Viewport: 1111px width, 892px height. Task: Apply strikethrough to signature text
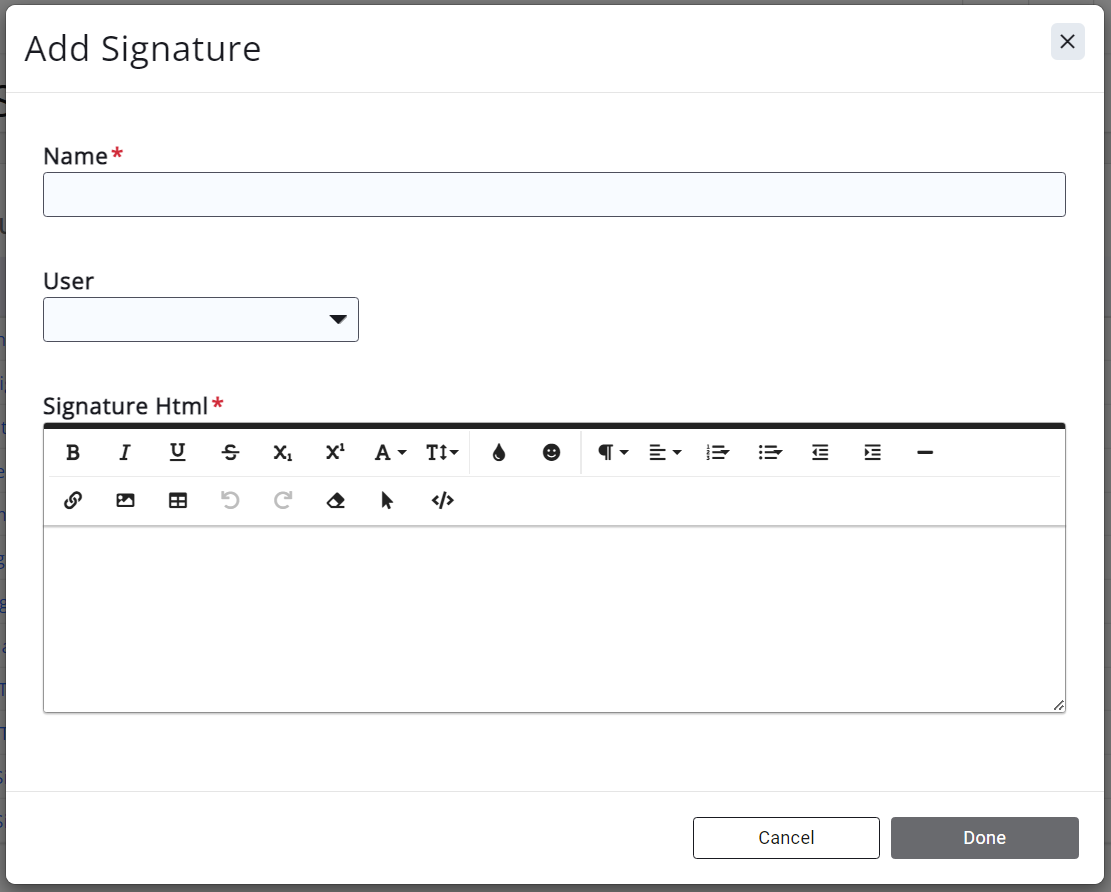tap(230, 453)
